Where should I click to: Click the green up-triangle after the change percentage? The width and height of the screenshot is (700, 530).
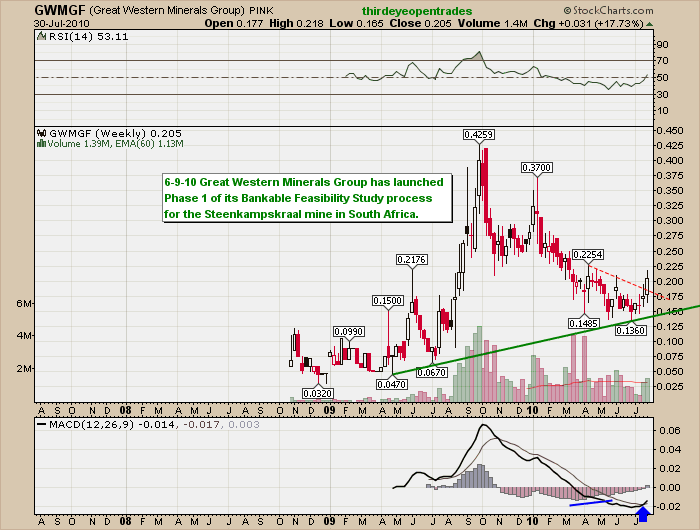tap(649, 24)
